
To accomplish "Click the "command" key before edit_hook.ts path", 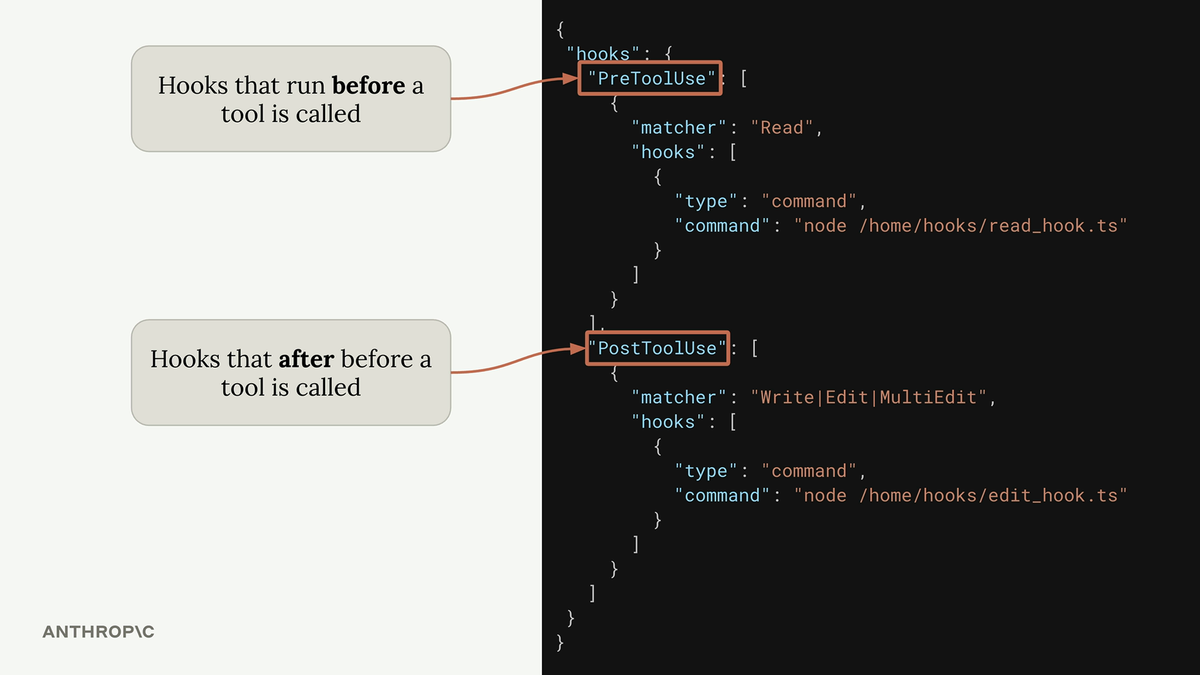I will point(722,495).
